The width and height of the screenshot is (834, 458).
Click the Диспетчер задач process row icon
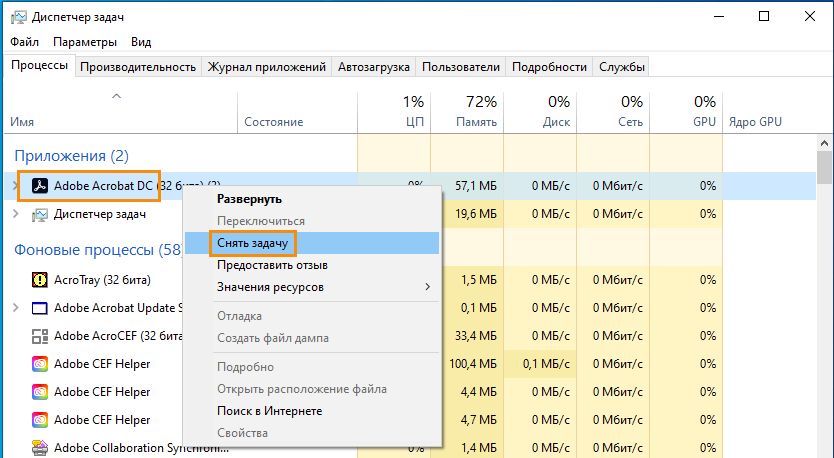pos(40,214)
